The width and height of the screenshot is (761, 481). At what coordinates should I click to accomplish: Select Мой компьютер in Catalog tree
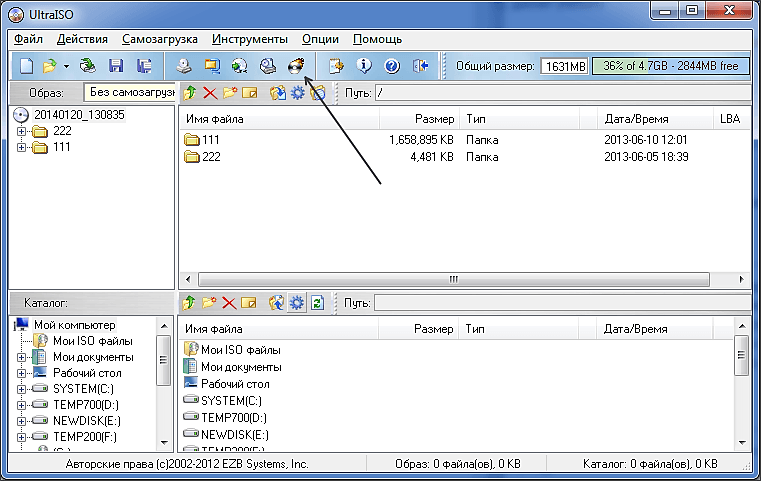[x=75, y=325]
